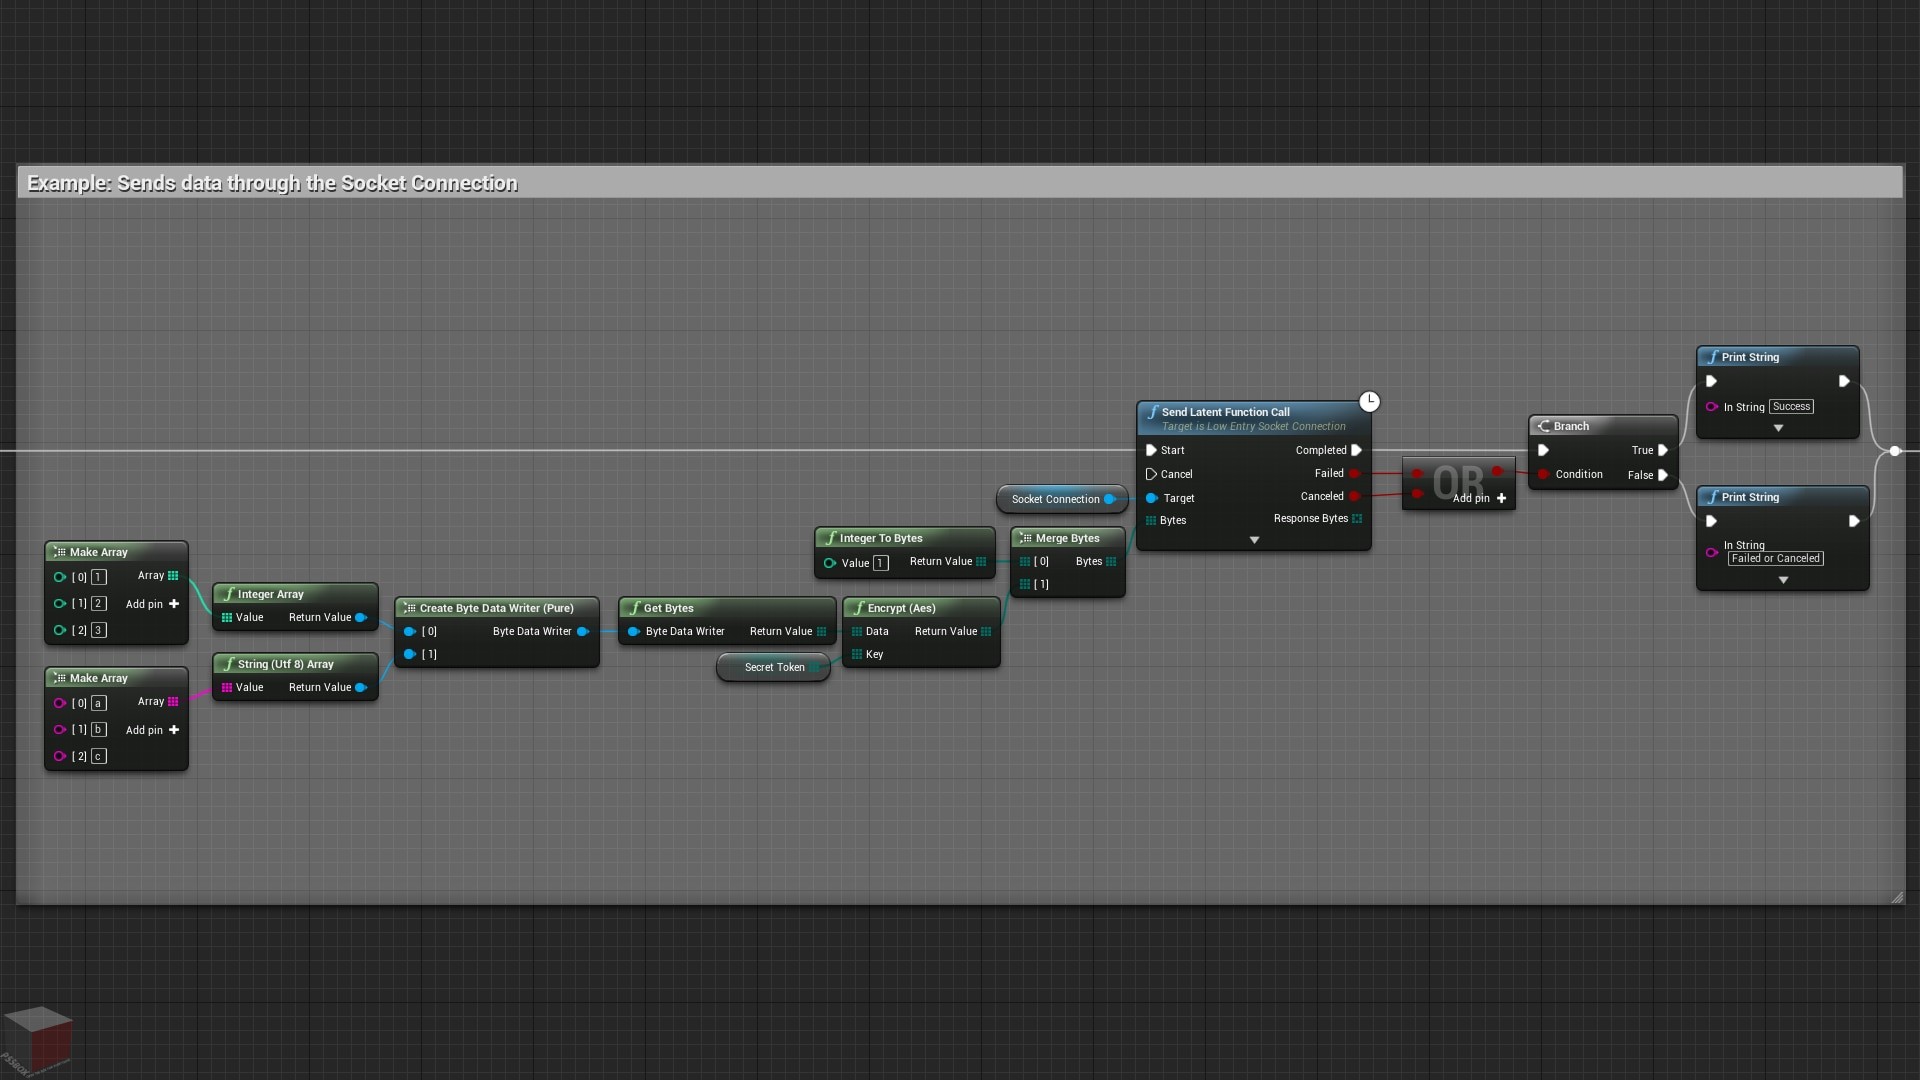
Task: Click the latent clock icon on Send Latent Function Call
Action: [1369, 401]
